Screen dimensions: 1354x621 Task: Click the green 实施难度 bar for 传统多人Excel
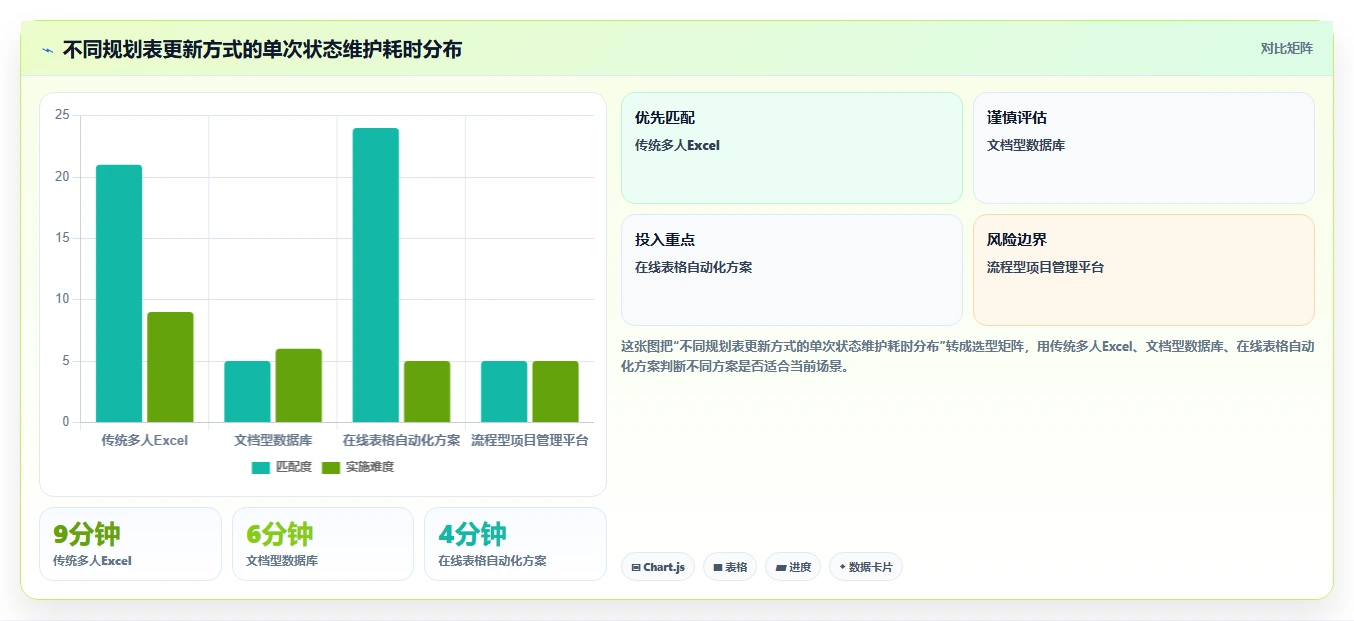(x=170, y=367)
